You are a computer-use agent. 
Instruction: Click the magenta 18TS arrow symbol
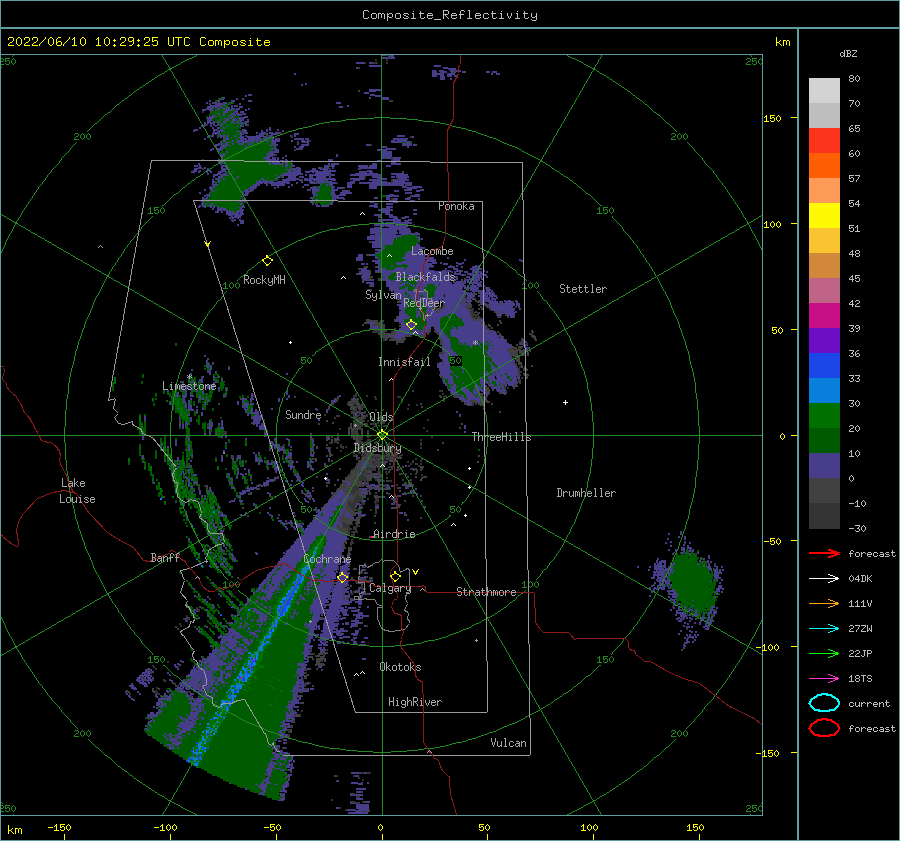pos(824,679)
